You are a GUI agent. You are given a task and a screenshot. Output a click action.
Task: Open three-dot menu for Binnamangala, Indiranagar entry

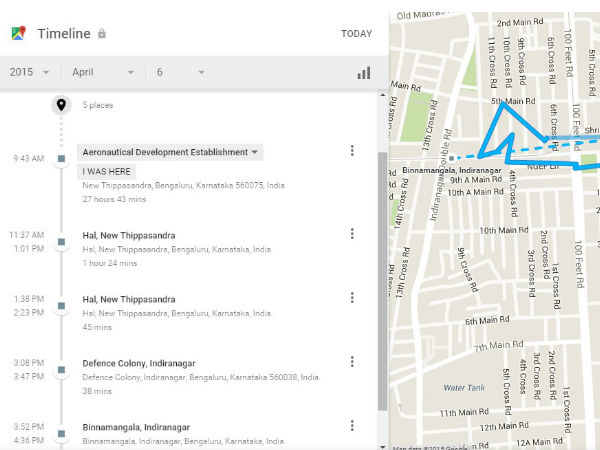[x=352, y=427]
